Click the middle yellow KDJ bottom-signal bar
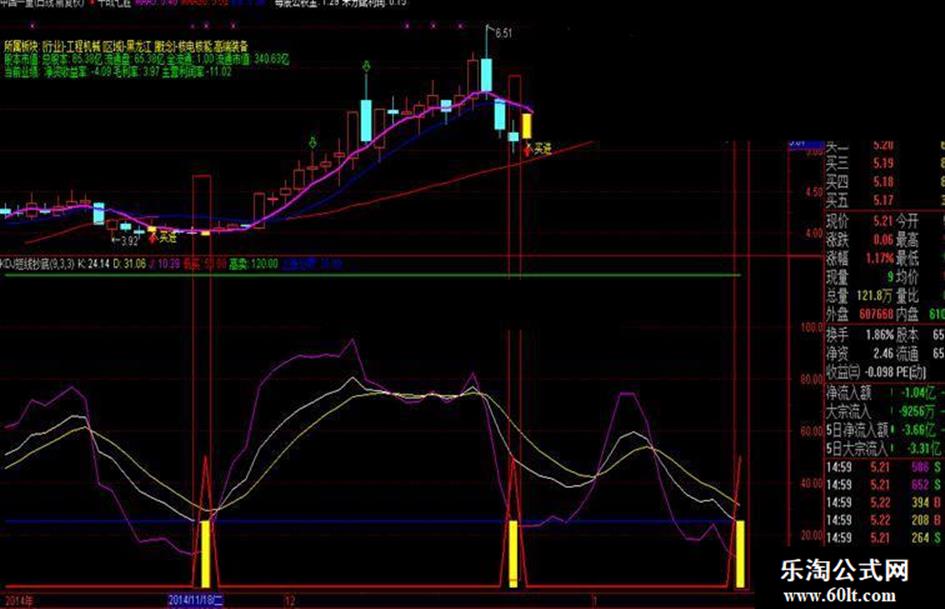 513,554
